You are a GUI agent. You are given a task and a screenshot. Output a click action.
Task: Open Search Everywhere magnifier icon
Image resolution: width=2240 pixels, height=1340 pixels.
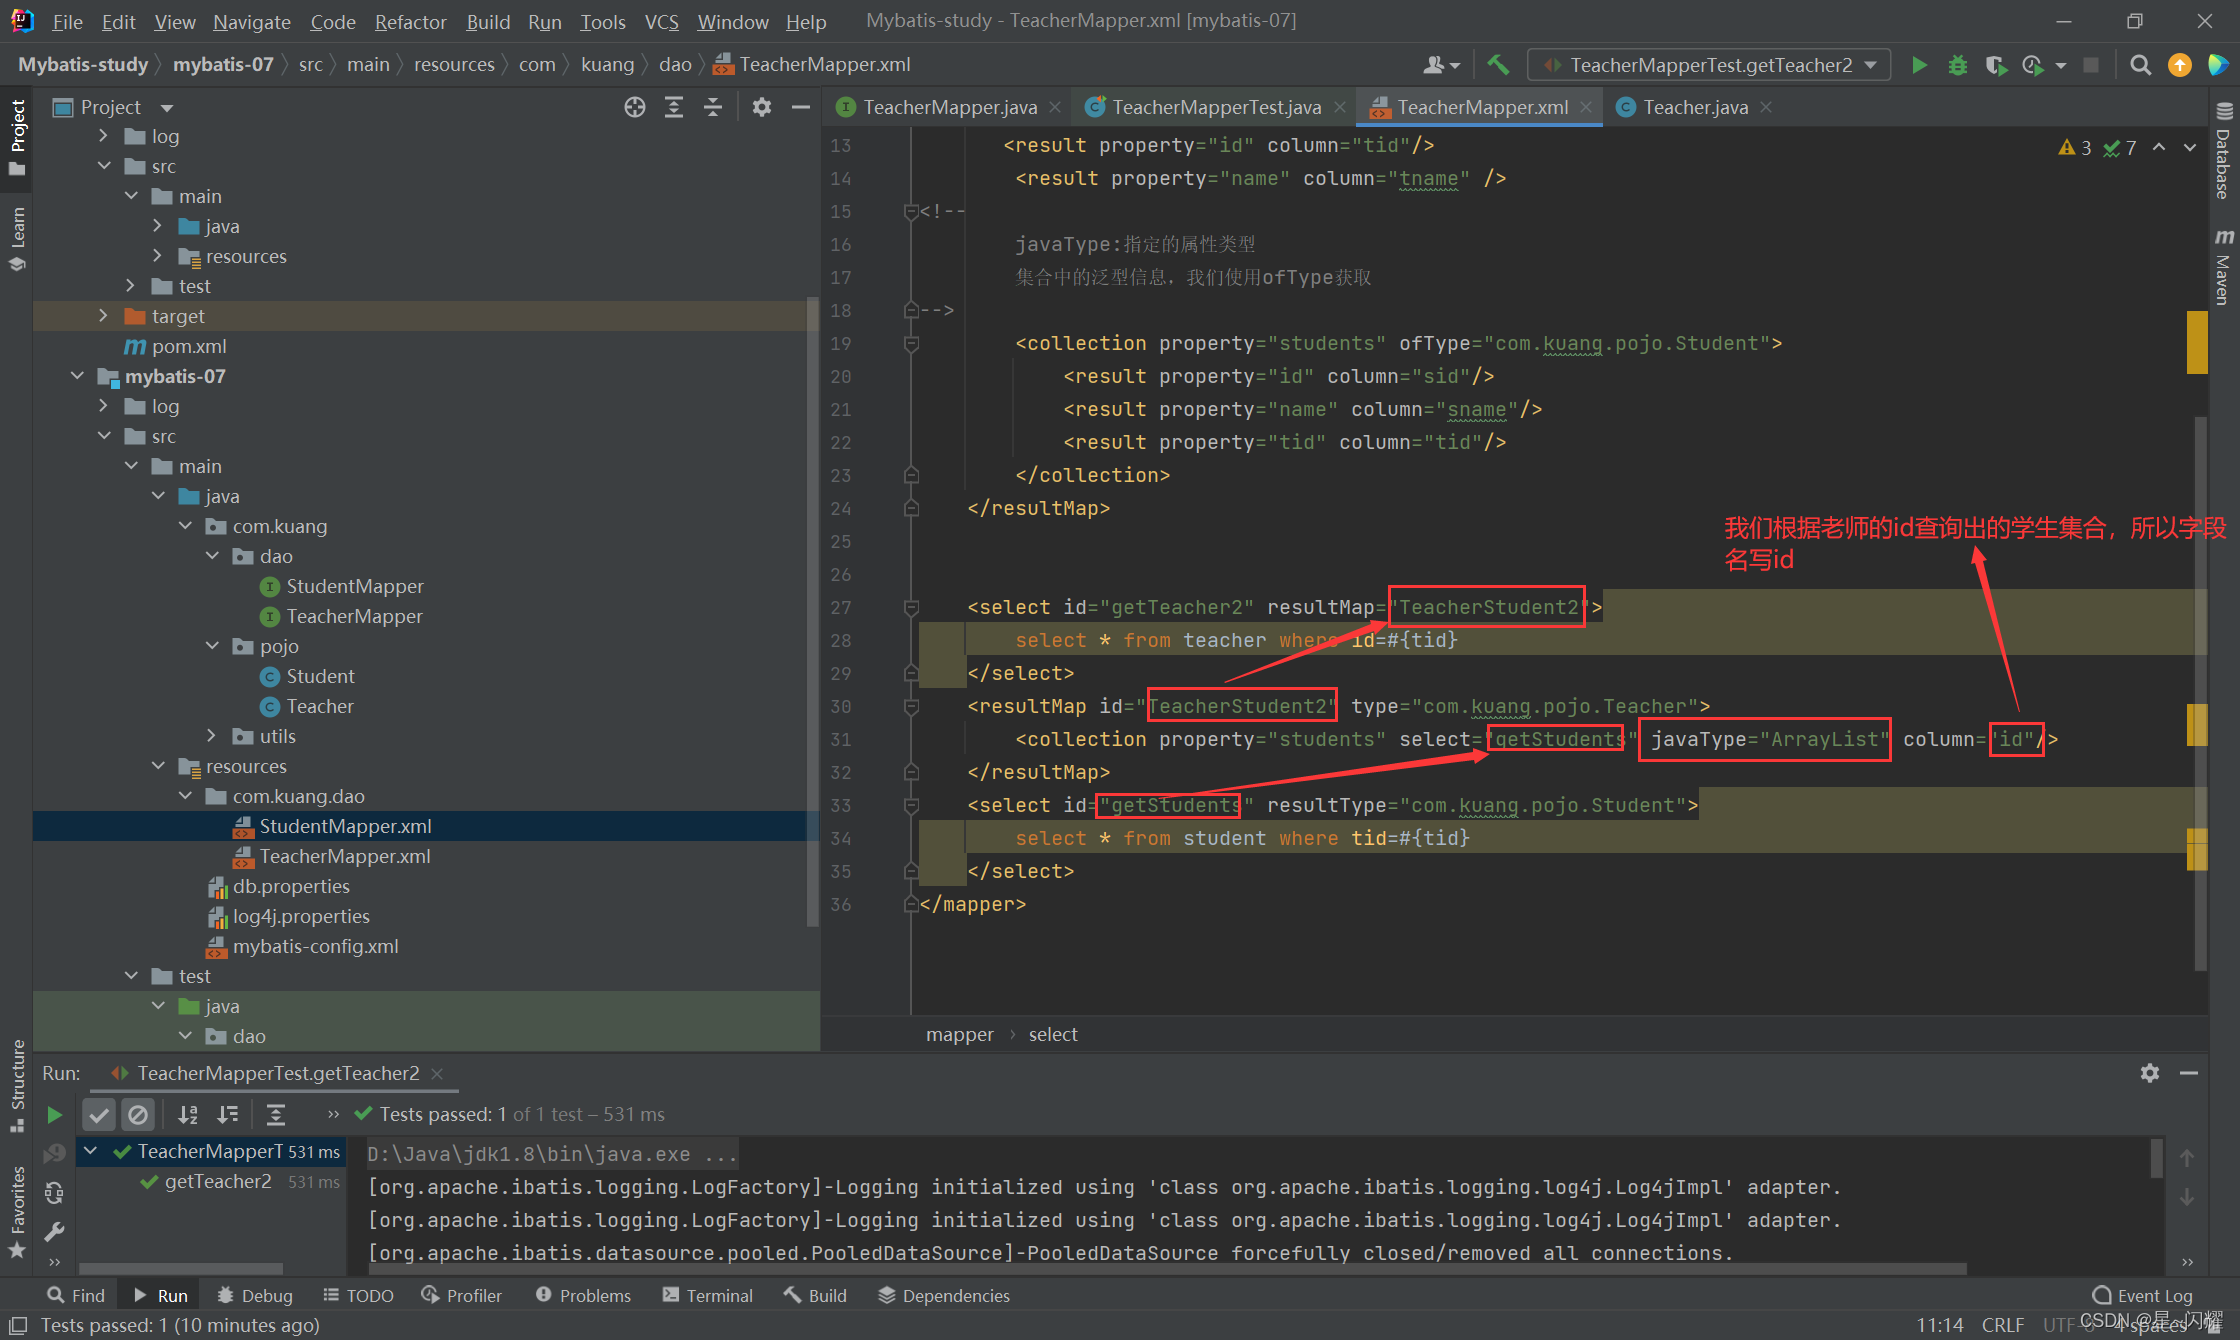point(2140,65)
